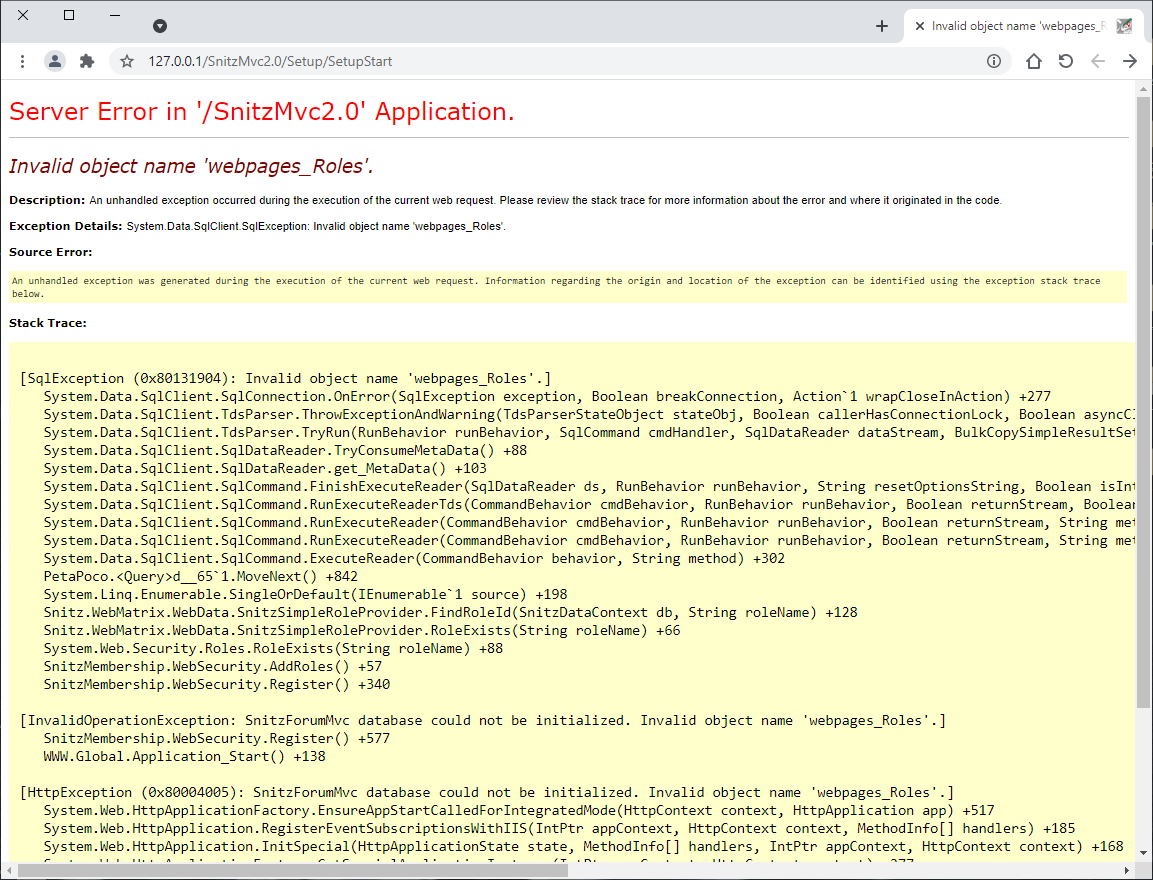Click the vertical scrollbar thumb
The image size is (1153, 880).
pos(1143,400)
